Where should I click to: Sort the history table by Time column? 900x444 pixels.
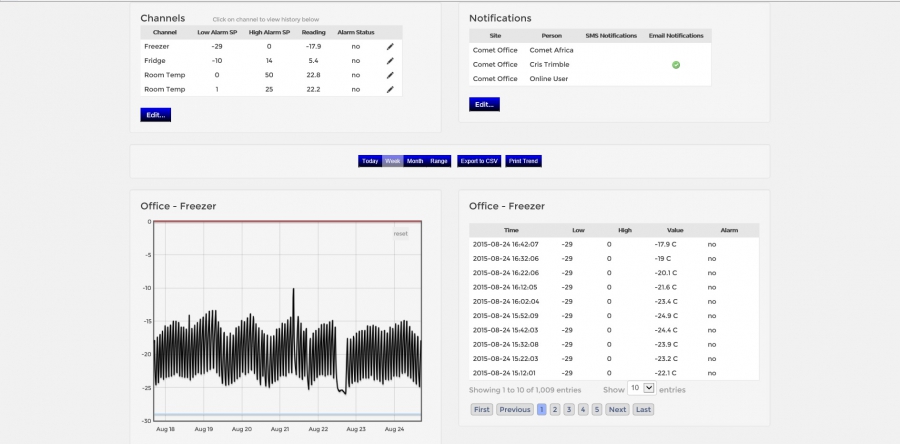(511, 230)
